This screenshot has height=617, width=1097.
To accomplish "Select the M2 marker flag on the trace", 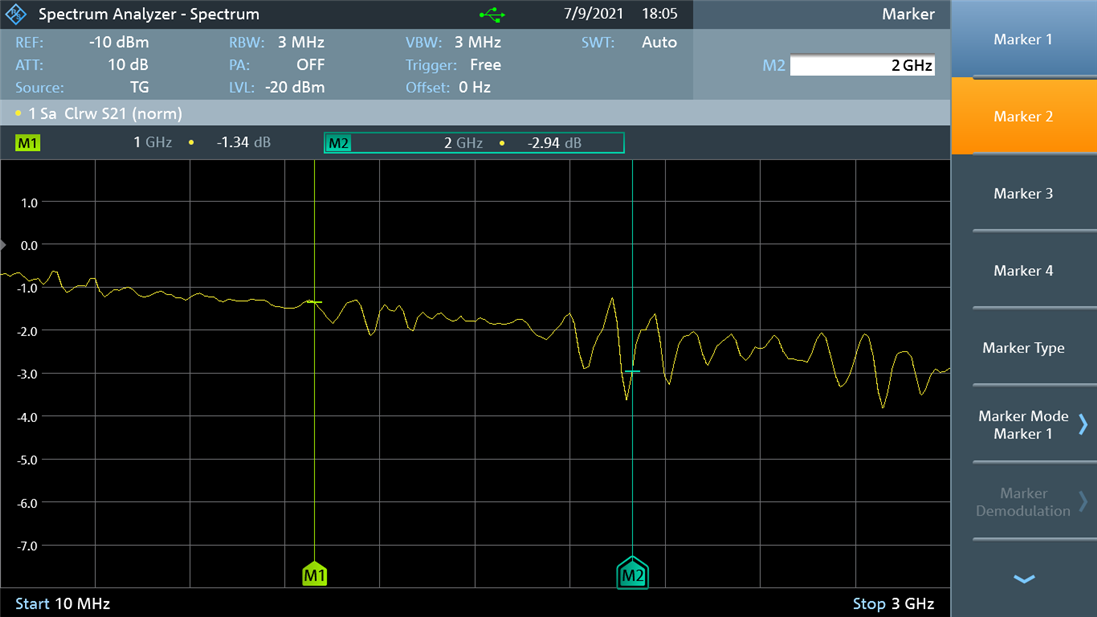I will click(x=632, y=574).
